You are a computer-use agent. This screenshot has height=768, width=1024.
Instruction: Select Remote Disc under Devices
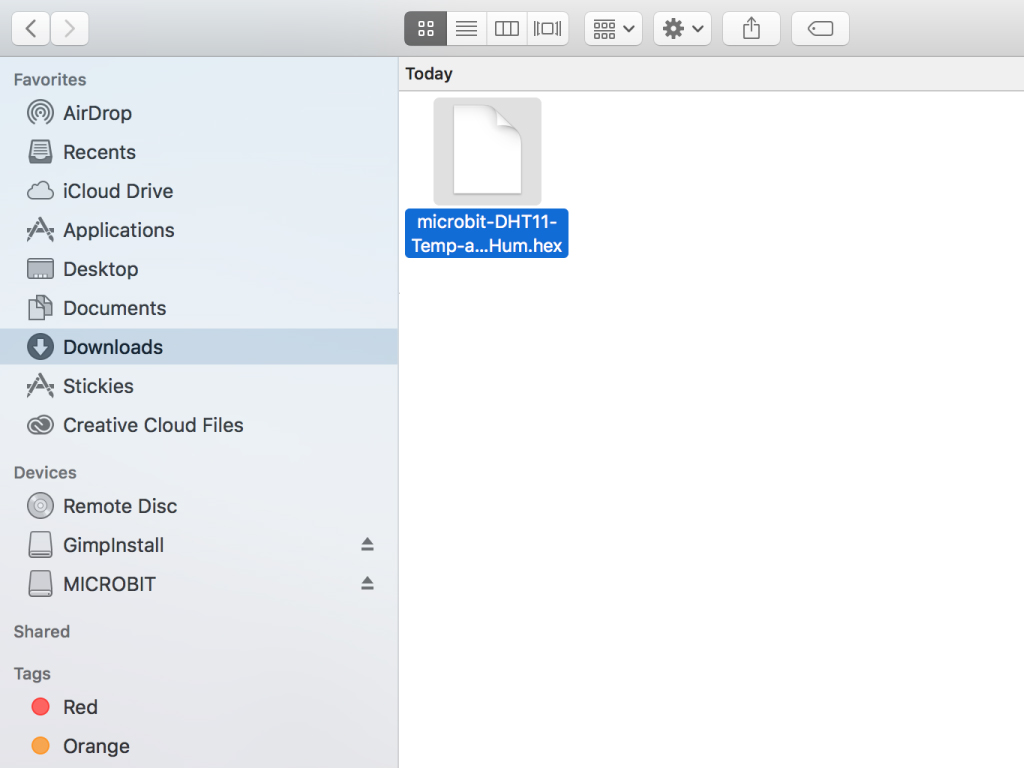[x=199, y=506]
